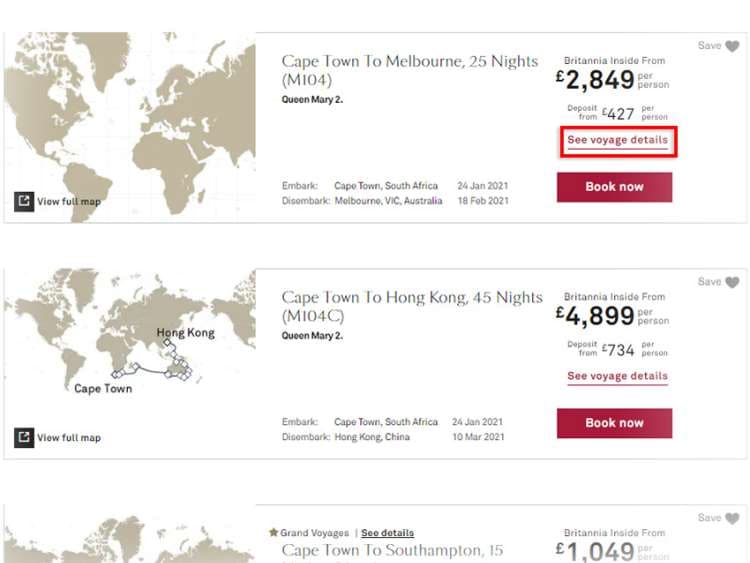Screen dimensions: 750x563
Task: Click the Hong Kong label on the route map
Action: coord(185,333)
